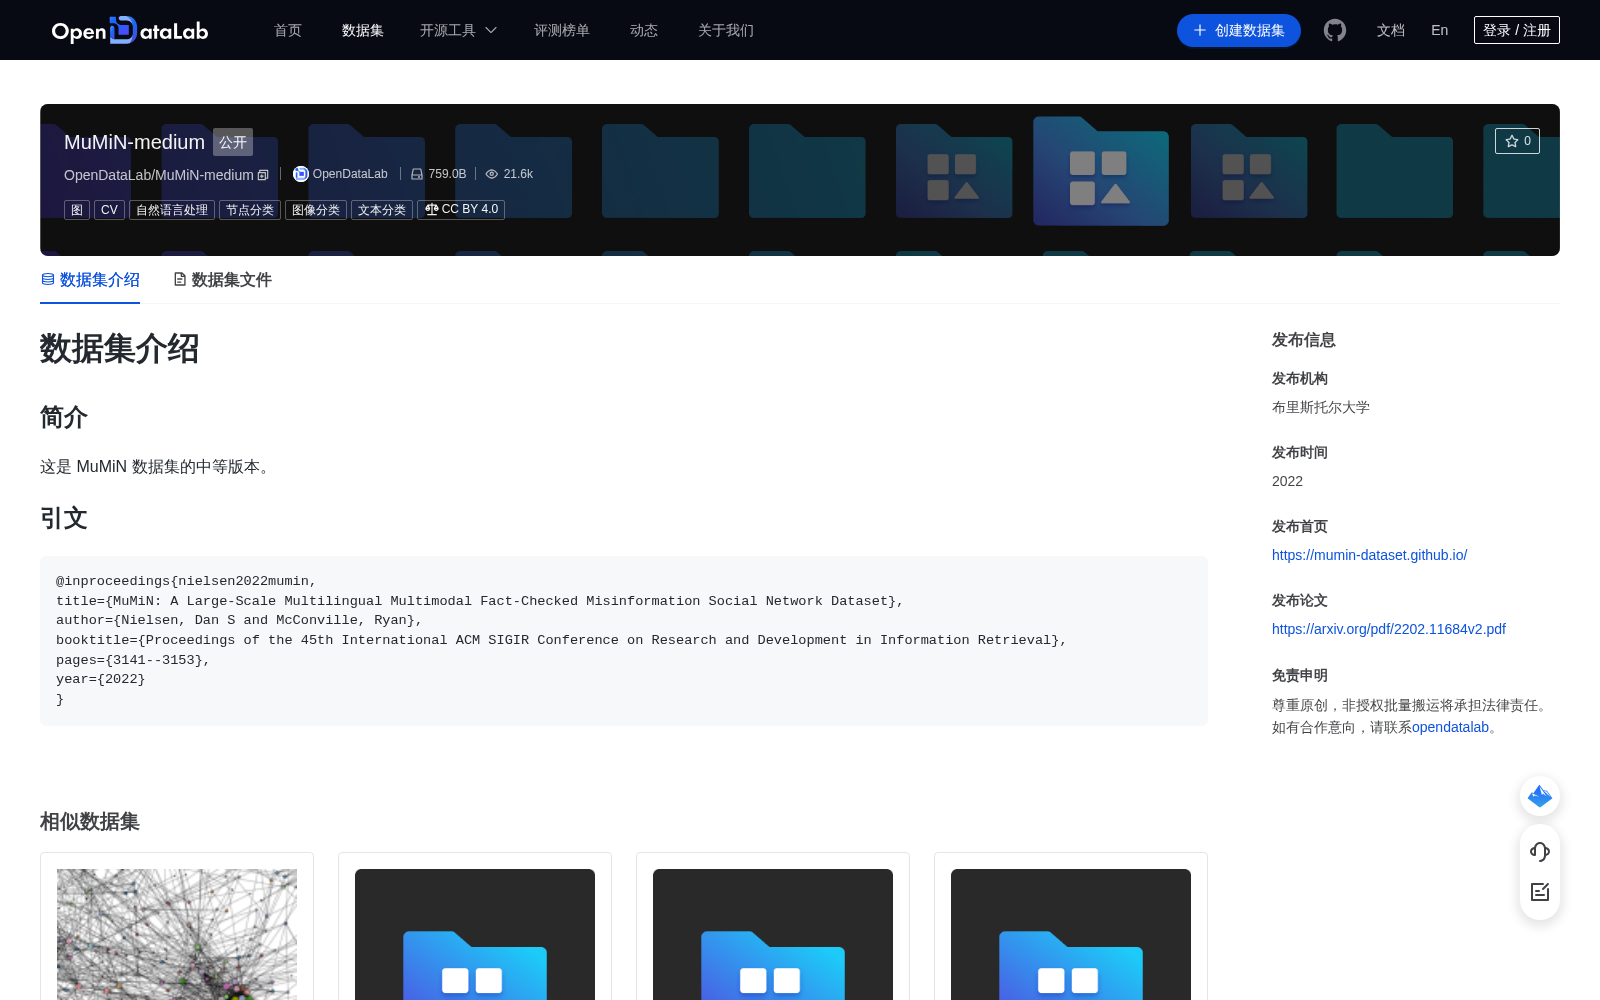Viewport: 1600px width, 1000px height.
Task: Click the plus icon in 创建数据集
Action: pyautogui.click(x=1200, y=30)
